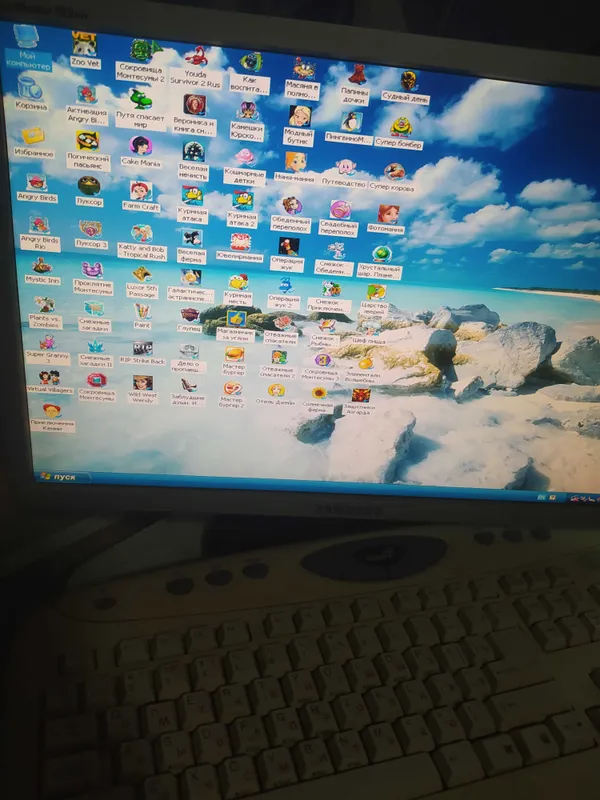This screenshot has width=600, height=800.
Task: Open the пуск Start menu button
Action: click(x=61, y=477)
